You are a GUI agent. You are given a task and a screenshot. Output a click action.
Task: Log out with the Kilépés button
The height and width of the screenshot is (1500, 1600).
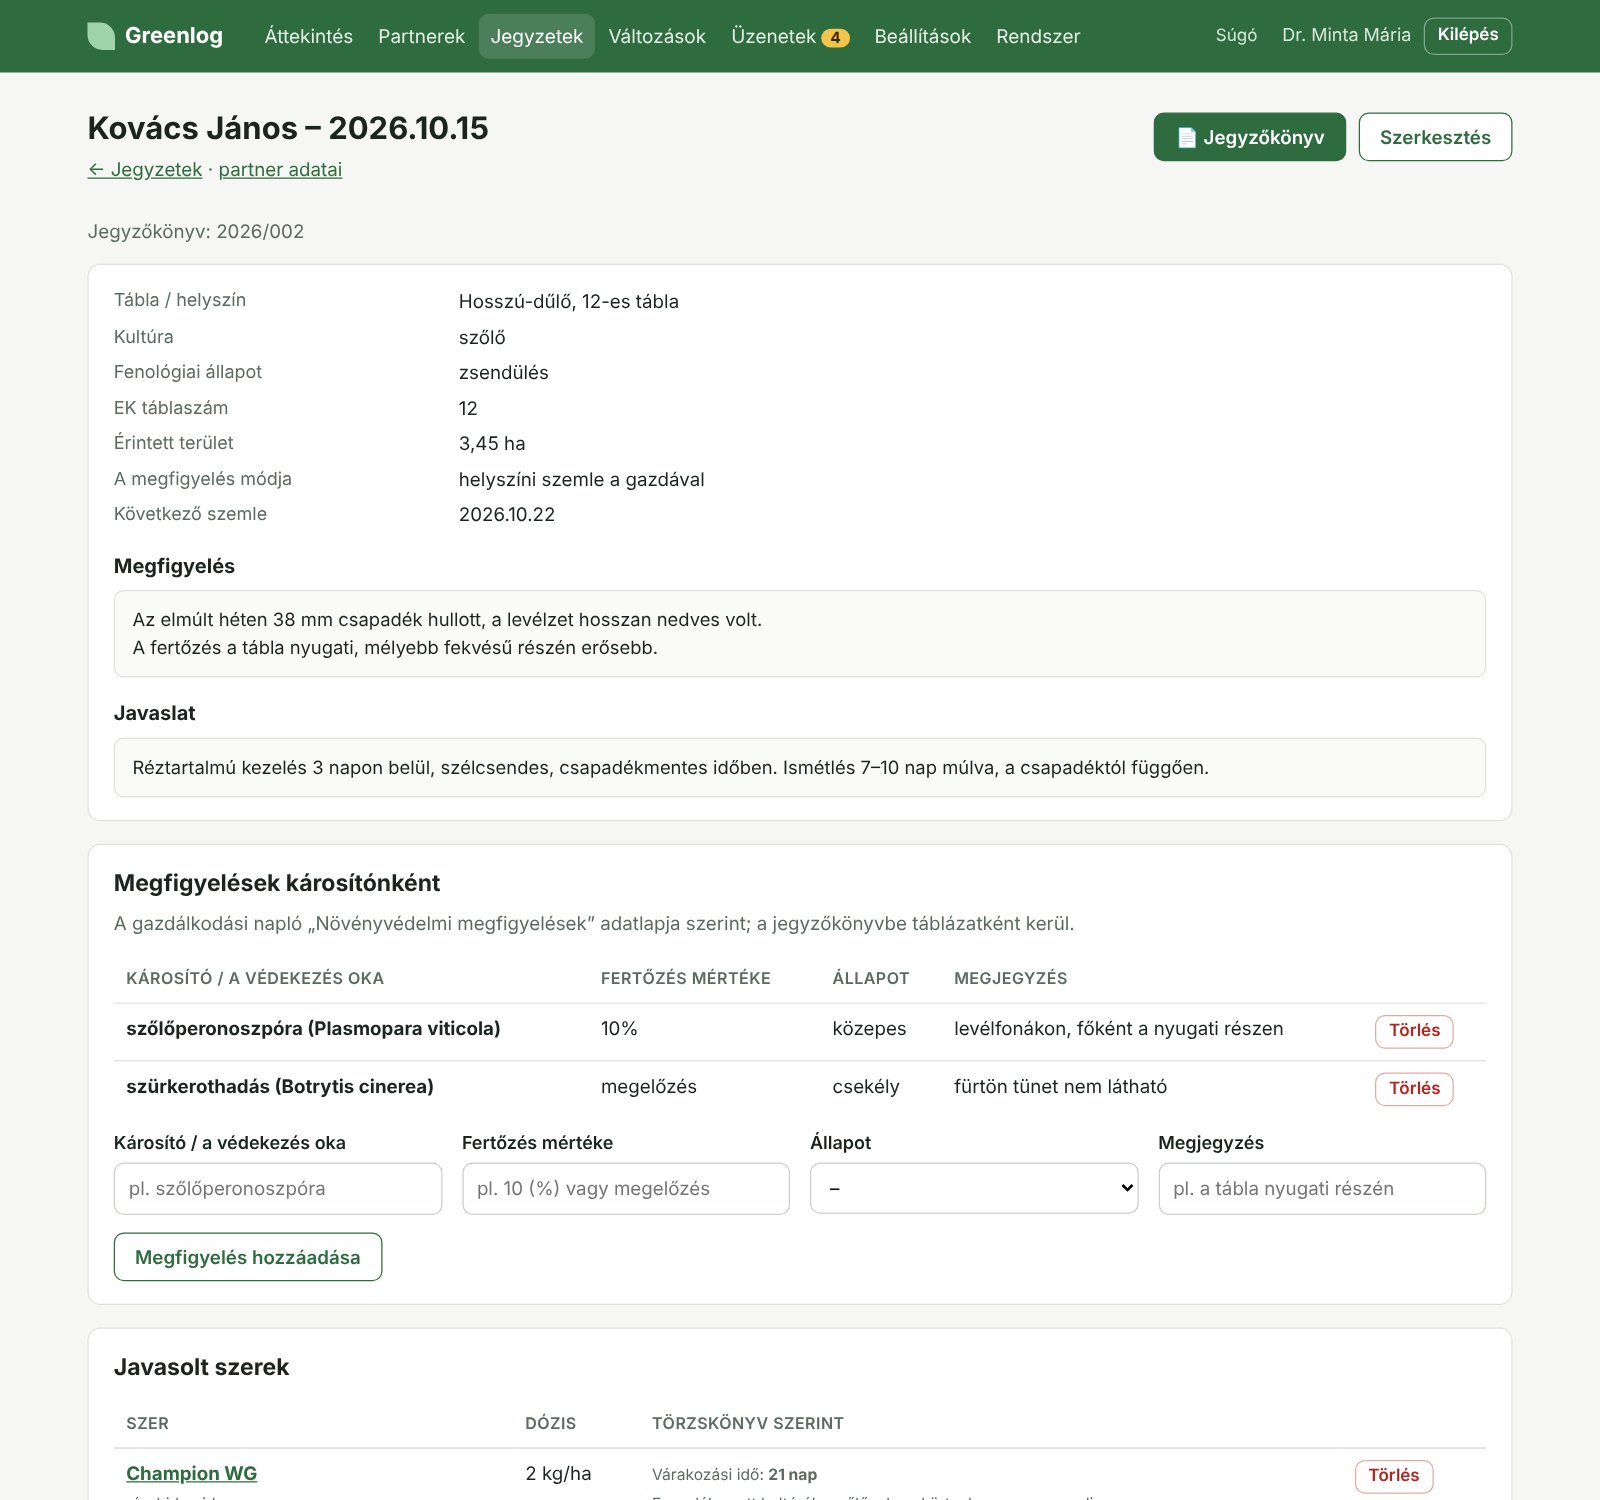pyautogui.click(x=1467, y=35)
